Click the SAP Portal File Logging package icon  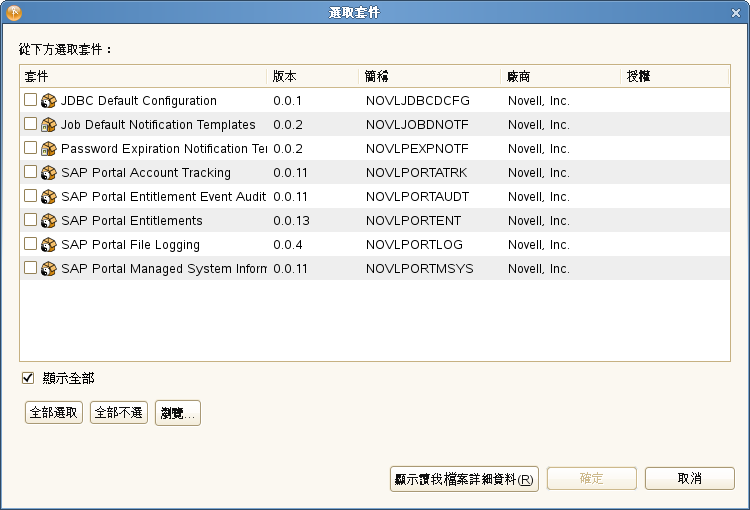(x=48, y=244)
